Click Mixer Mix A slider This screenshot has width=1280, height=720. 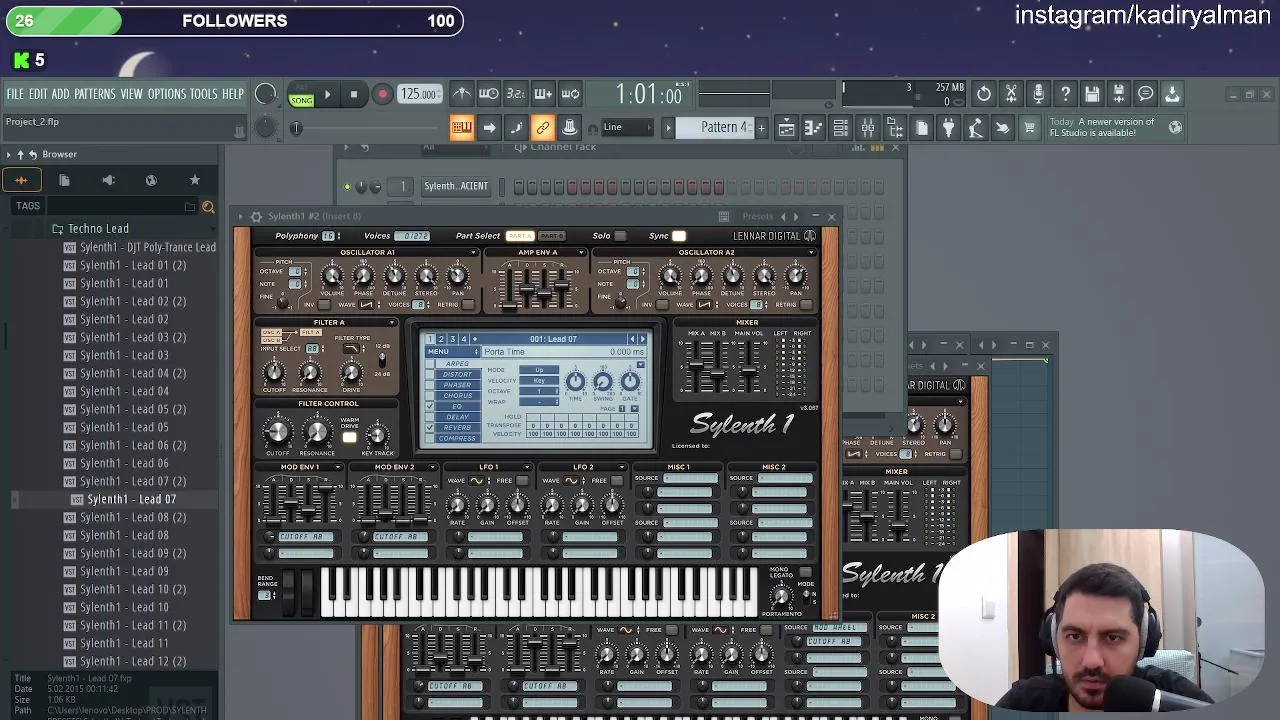[x=695, y=363]
